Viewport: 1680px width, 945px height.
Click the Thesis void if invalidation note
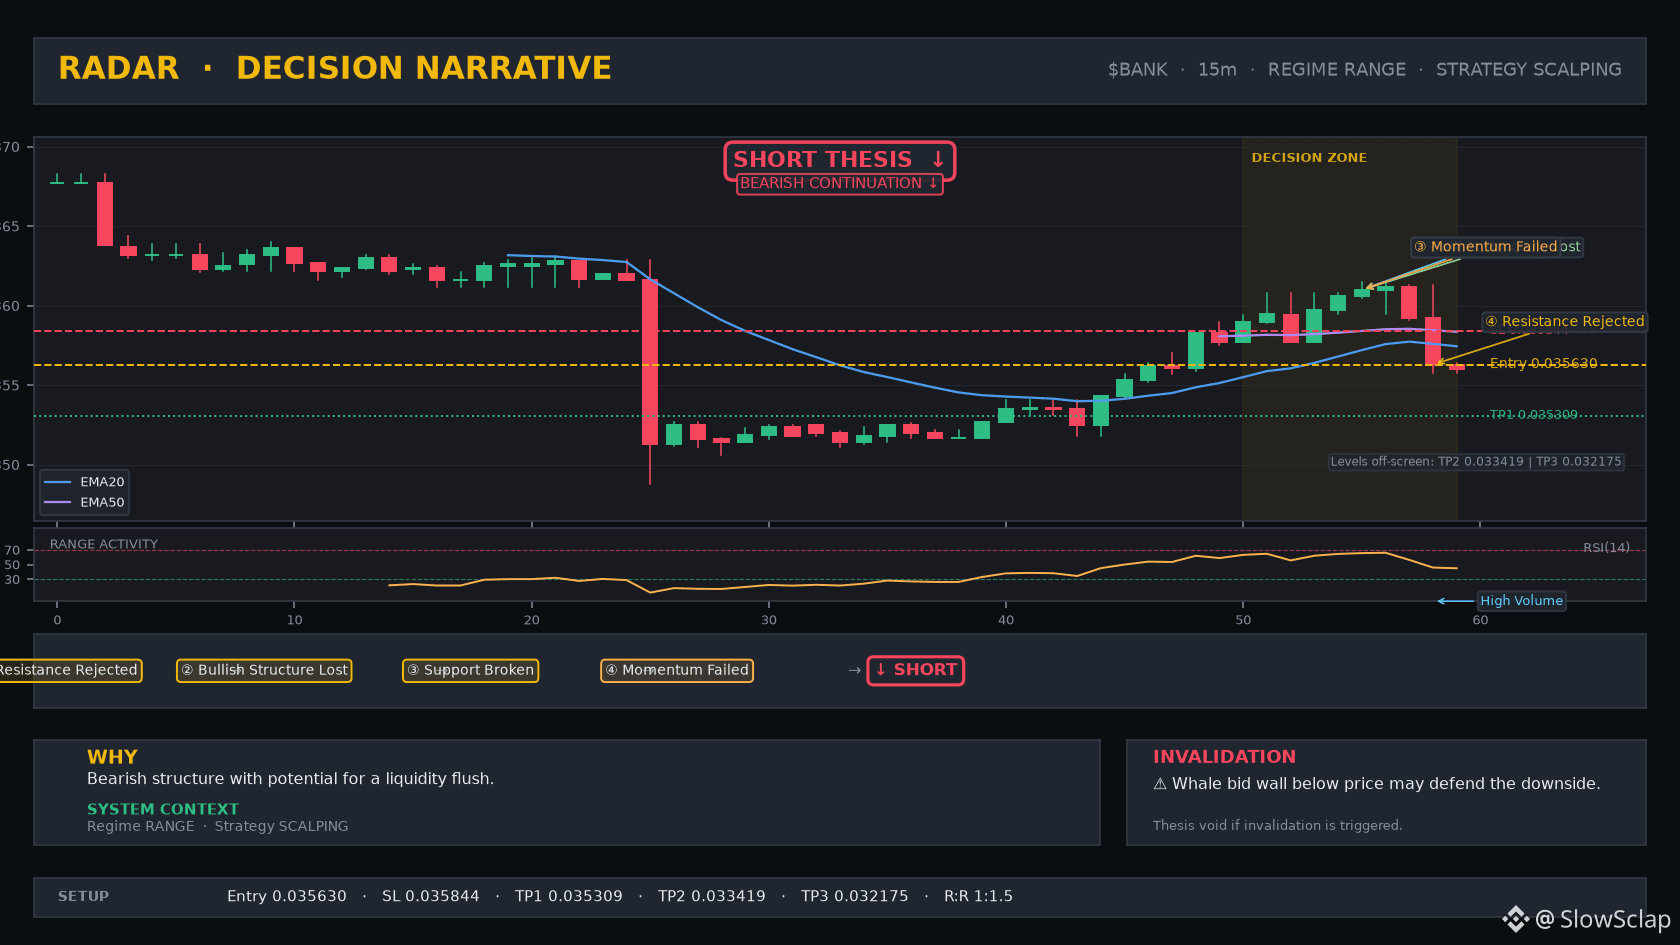pyautogui.click(x=1277, y=826)
